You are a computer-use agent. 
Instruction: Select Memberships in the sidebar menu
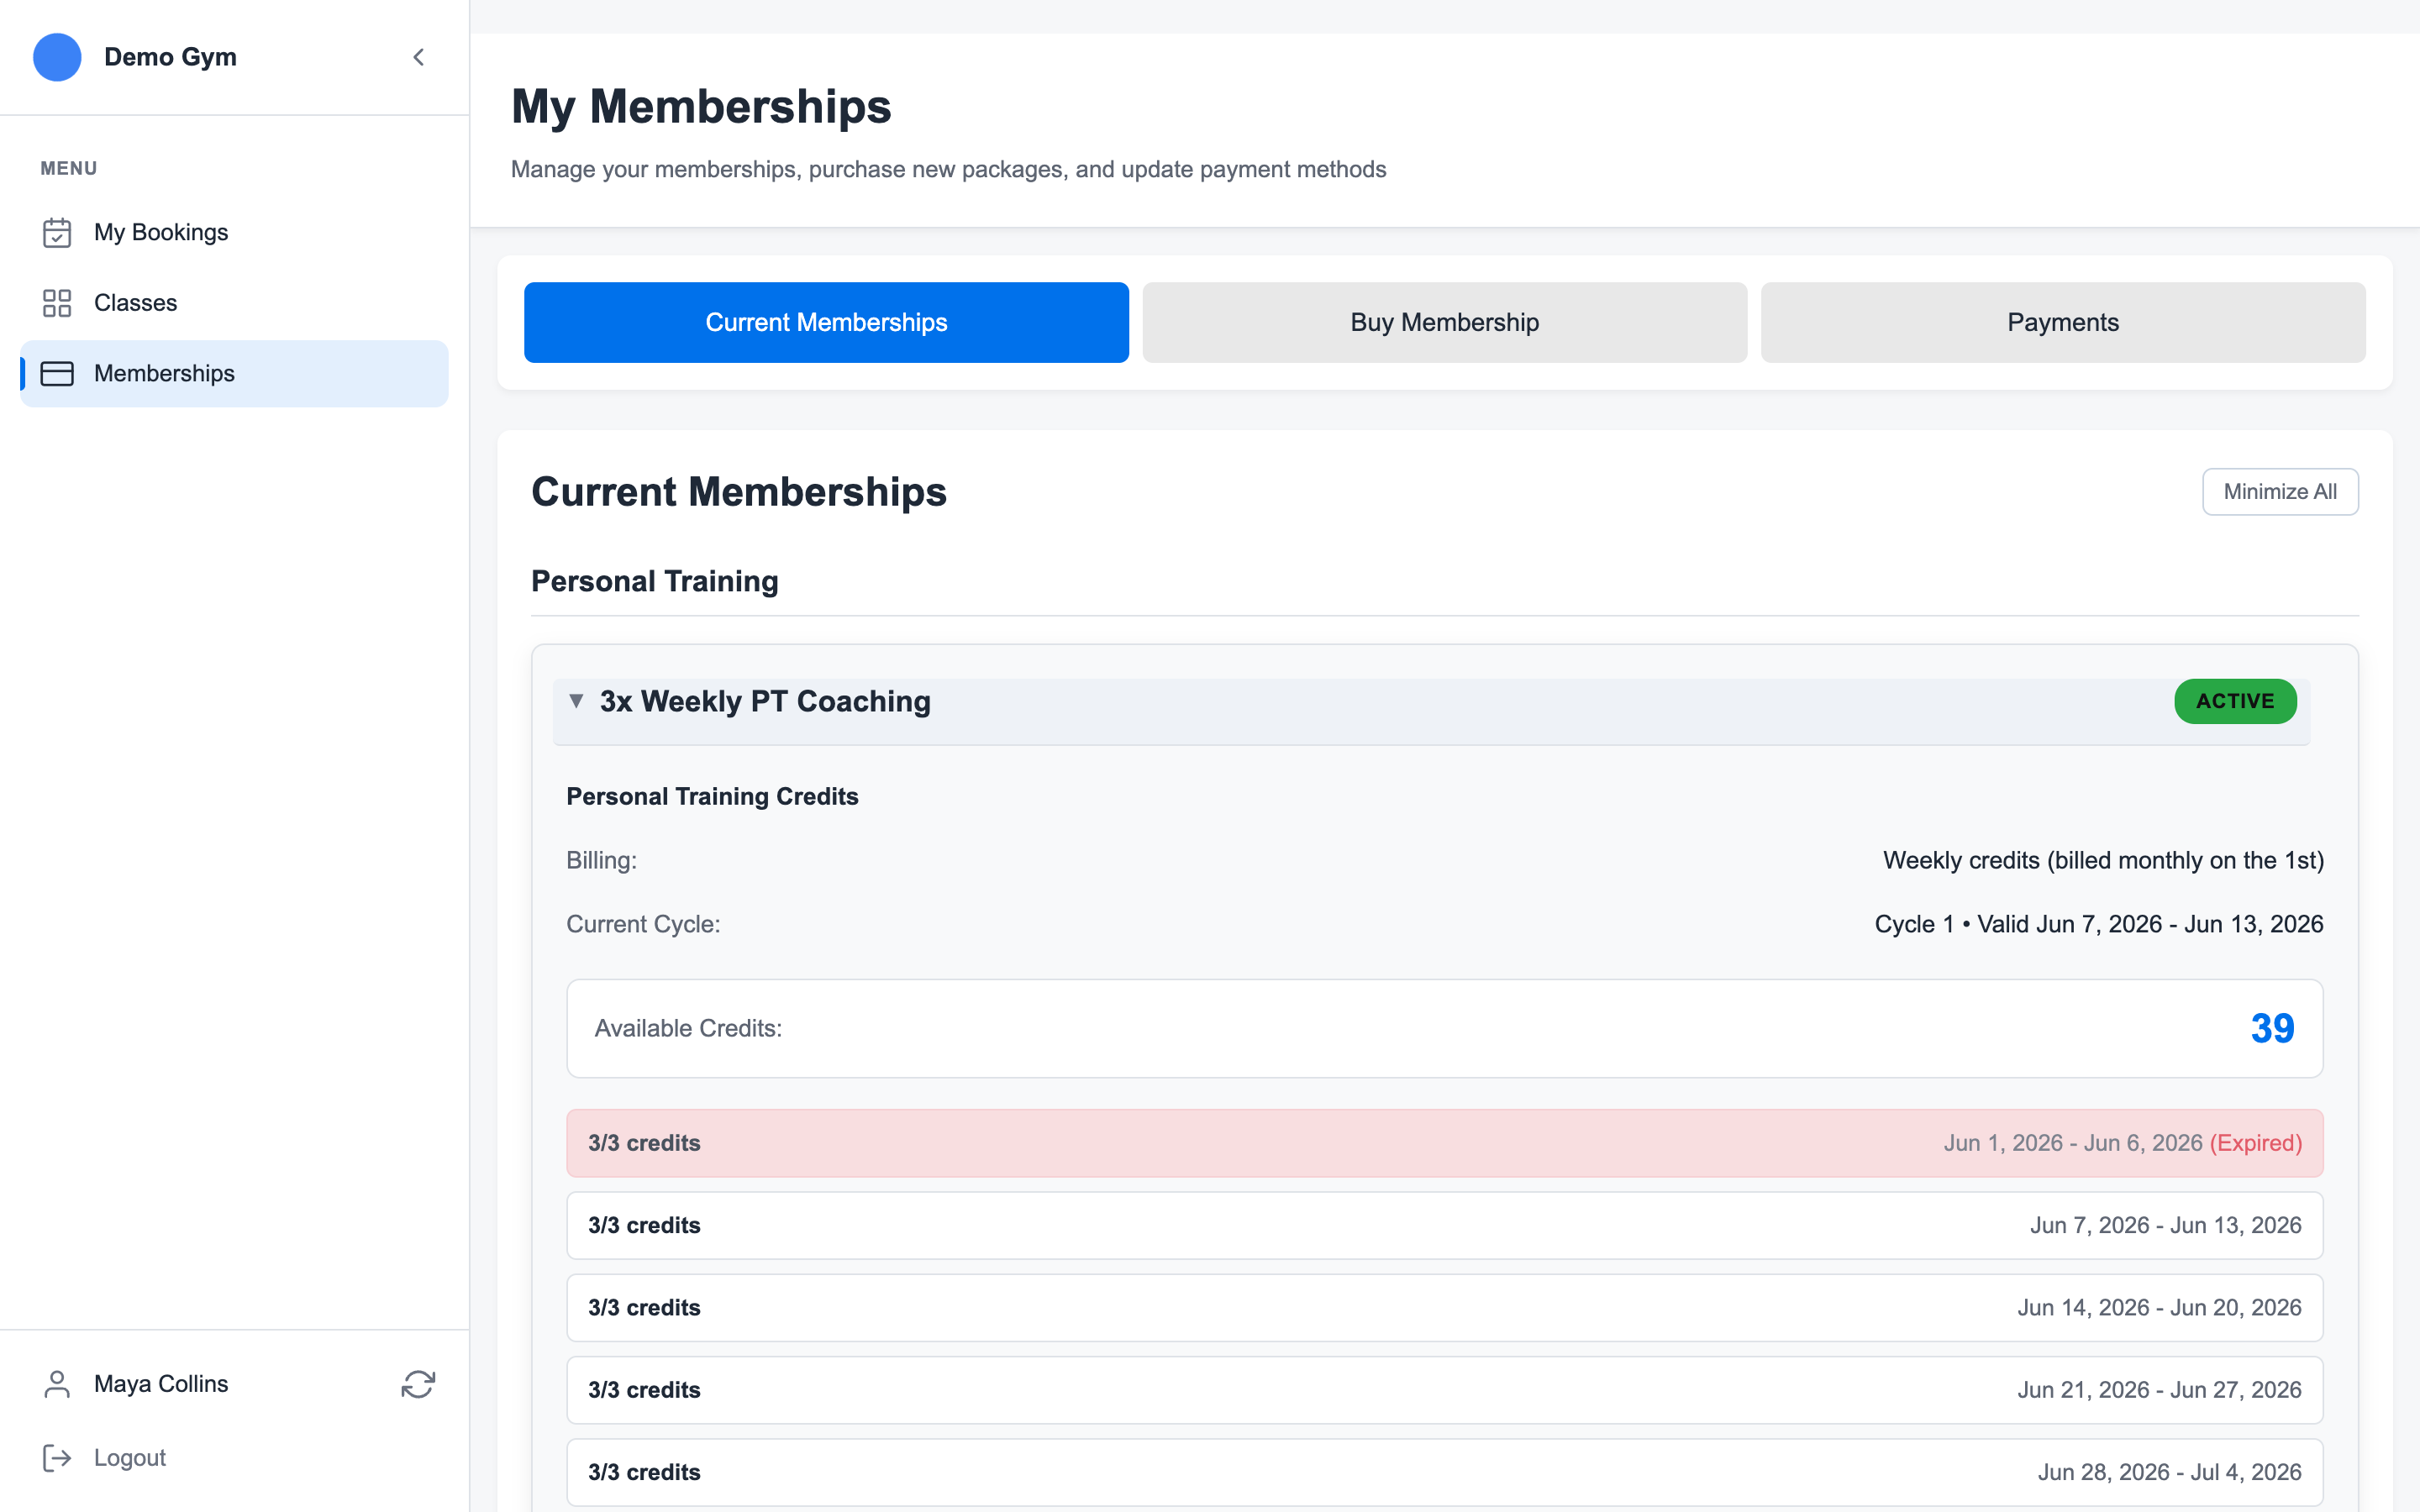pos(234,373)
